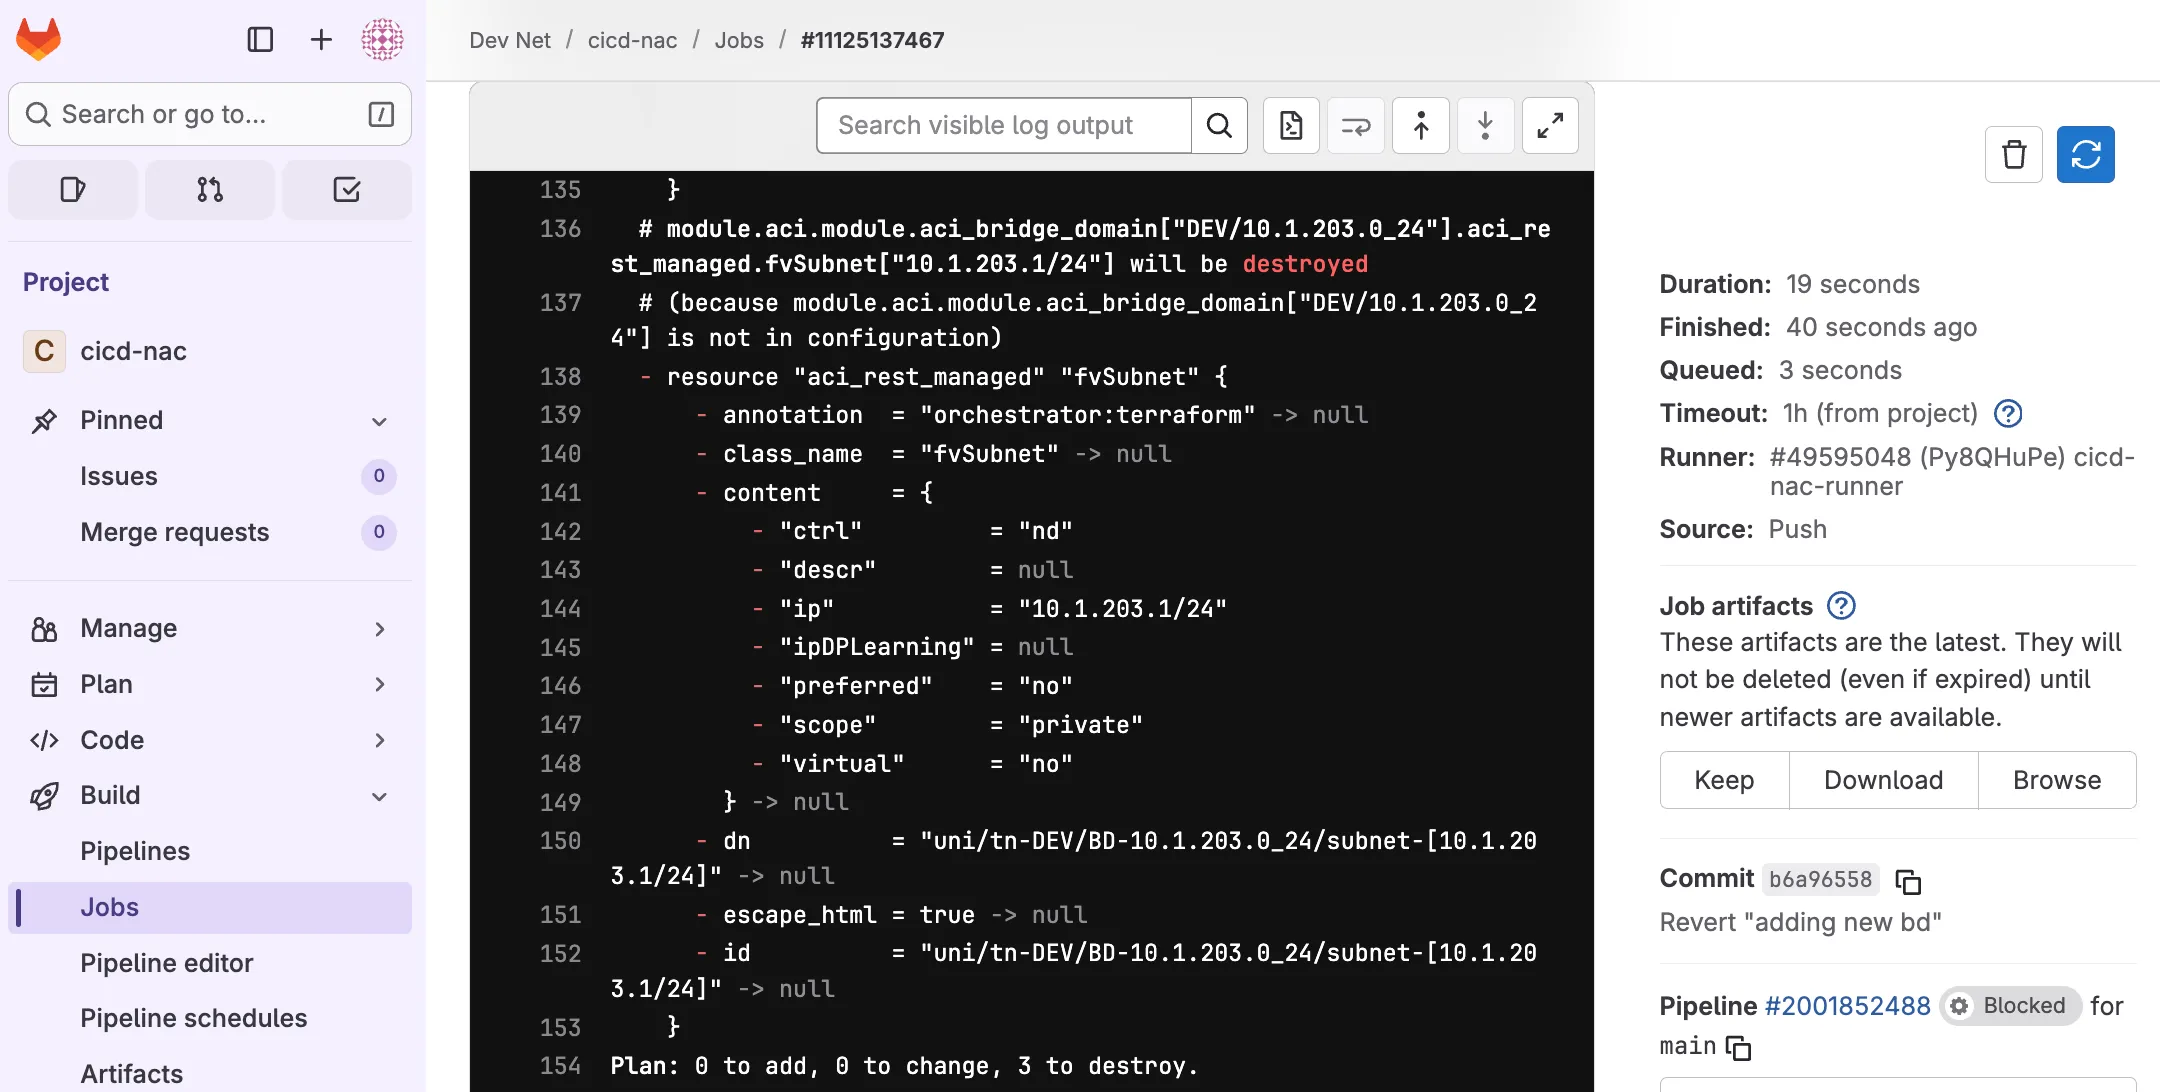
Task: Collapse the Pinned section
Action: click(379, 421)
